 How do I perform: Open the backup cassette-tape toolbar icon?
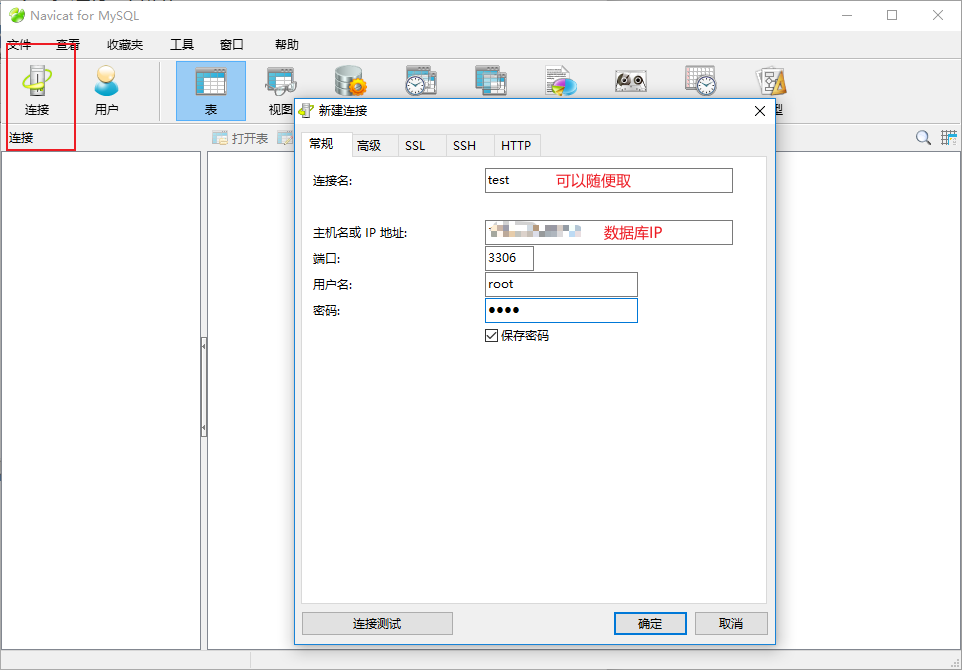pos(631,81)
